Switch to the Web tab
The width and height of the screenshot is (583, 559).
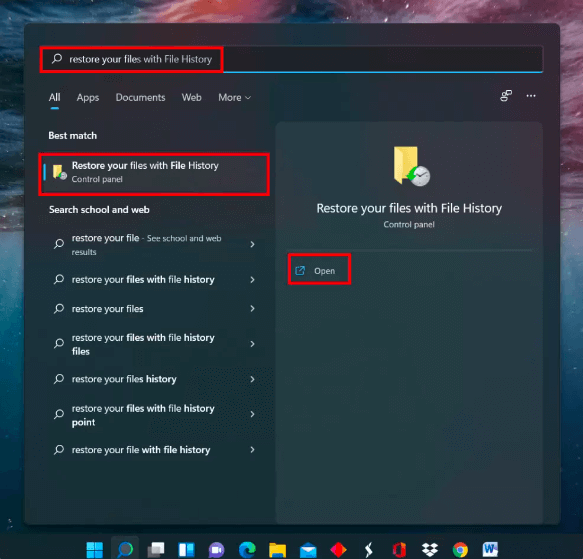point(191,97)
